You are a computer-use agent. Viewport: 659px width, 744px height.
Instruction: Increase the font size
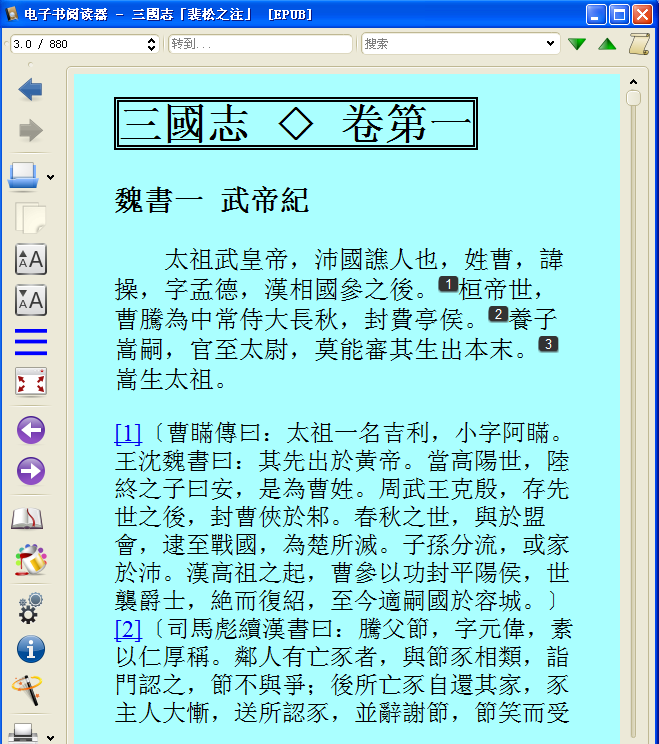[x=31, y=259]
